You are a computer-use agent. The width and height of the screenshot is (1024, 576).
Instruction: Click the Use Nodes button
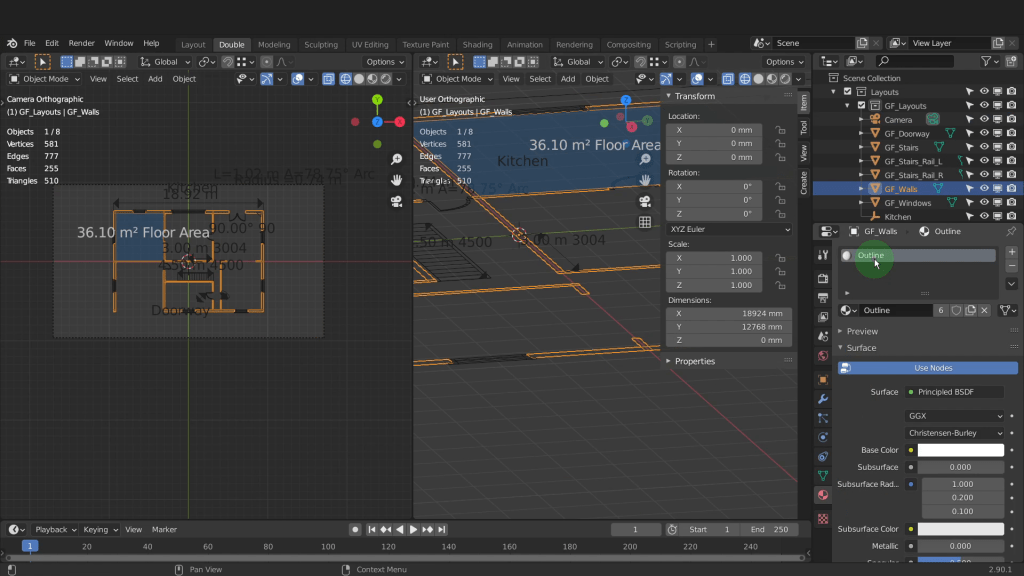point(932,368)
